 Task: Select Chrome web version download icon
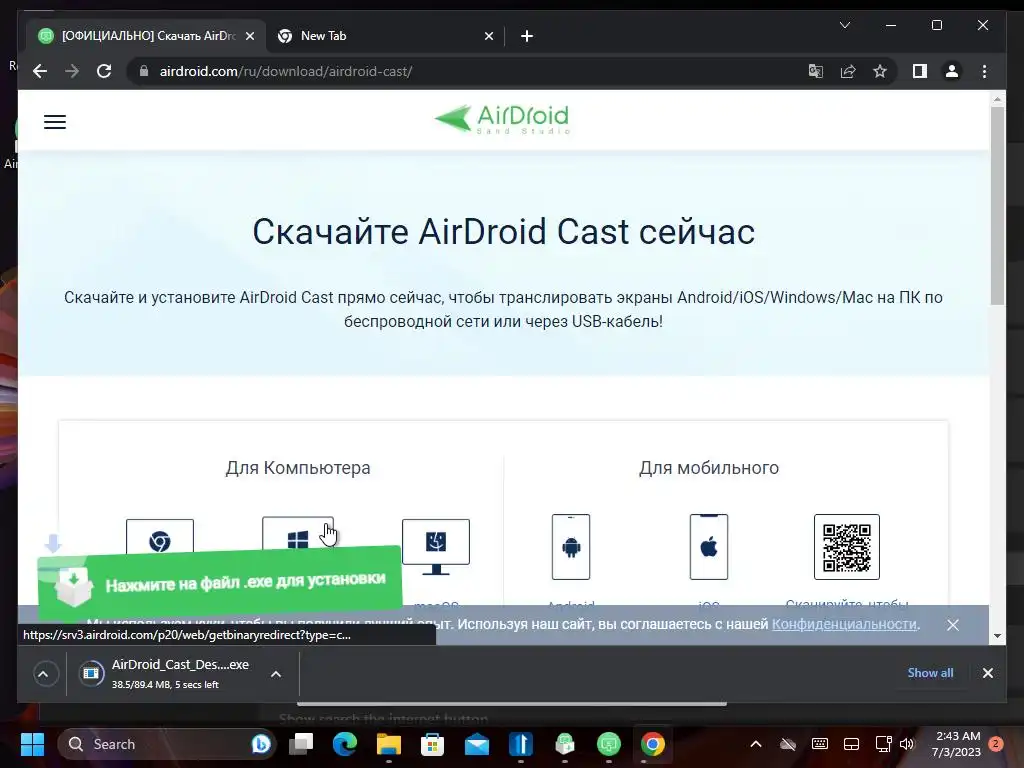tap(159, 539)
